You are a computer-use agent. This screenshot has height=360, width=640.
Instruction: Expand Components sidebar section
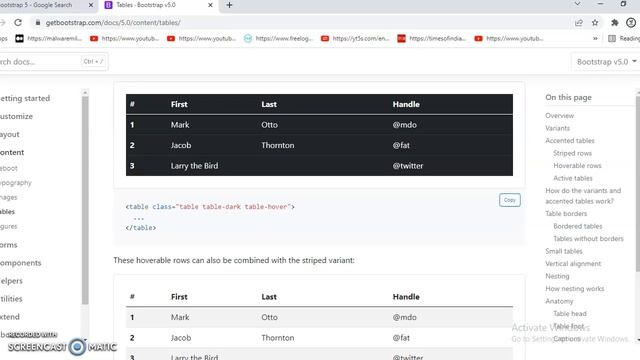(21, 263)
